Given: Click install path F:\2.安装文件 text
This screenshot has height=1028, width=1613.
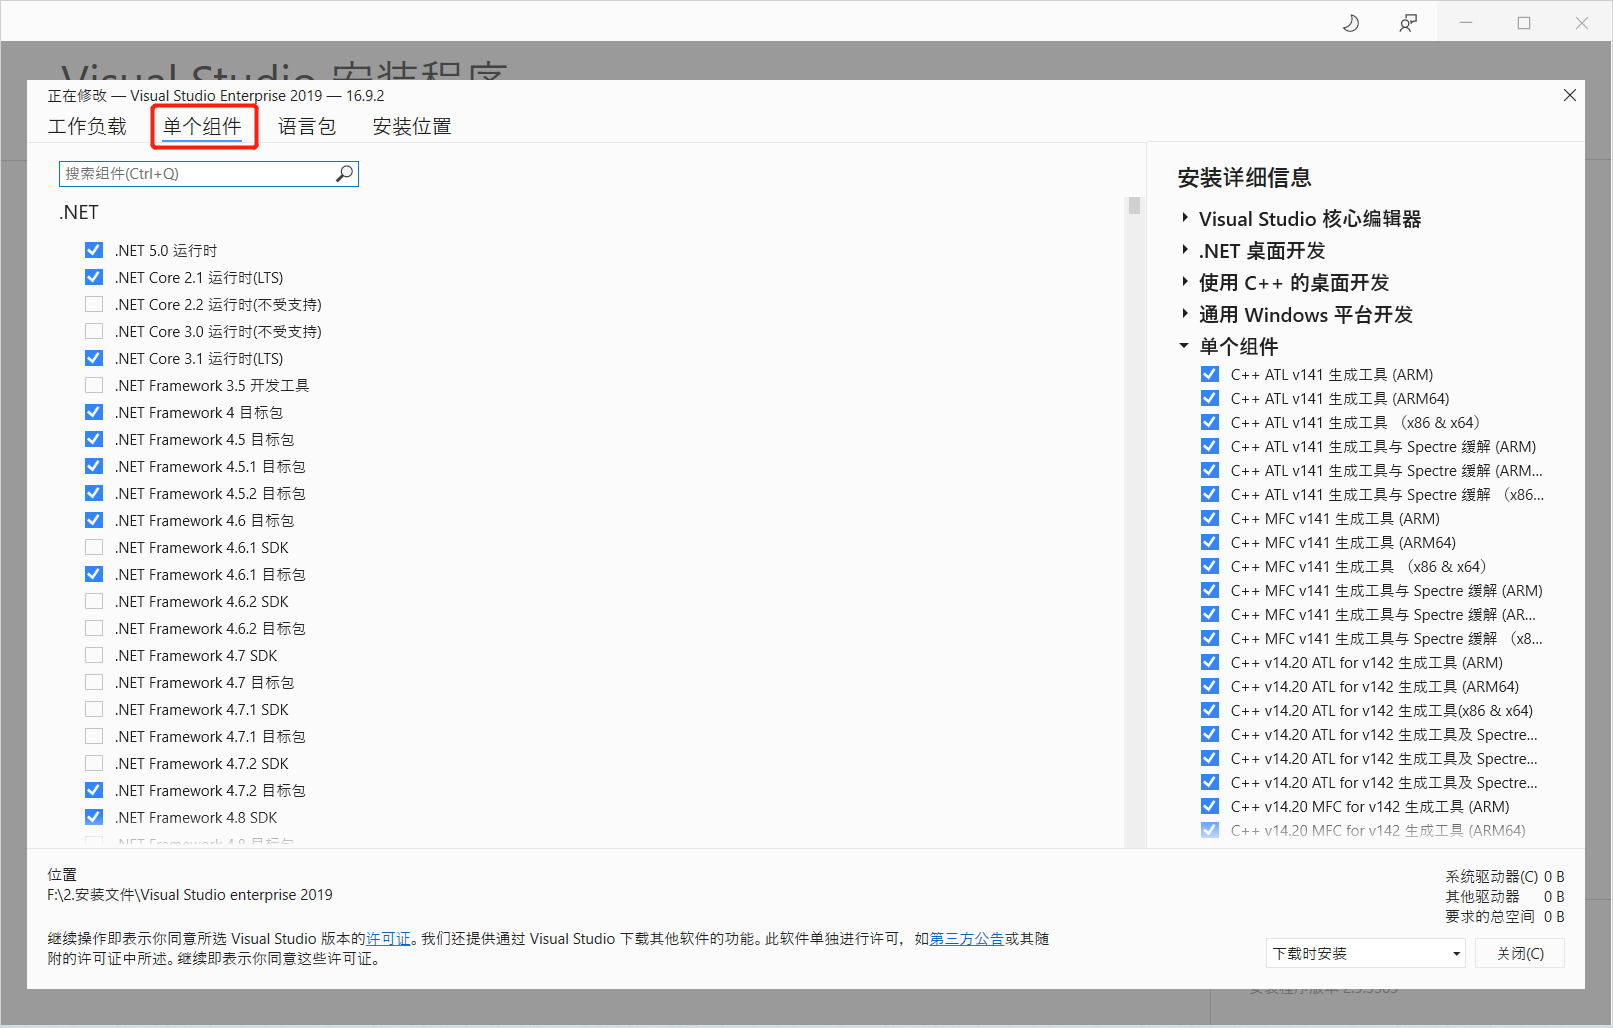Looking at the screenshot, I should 190,894.
